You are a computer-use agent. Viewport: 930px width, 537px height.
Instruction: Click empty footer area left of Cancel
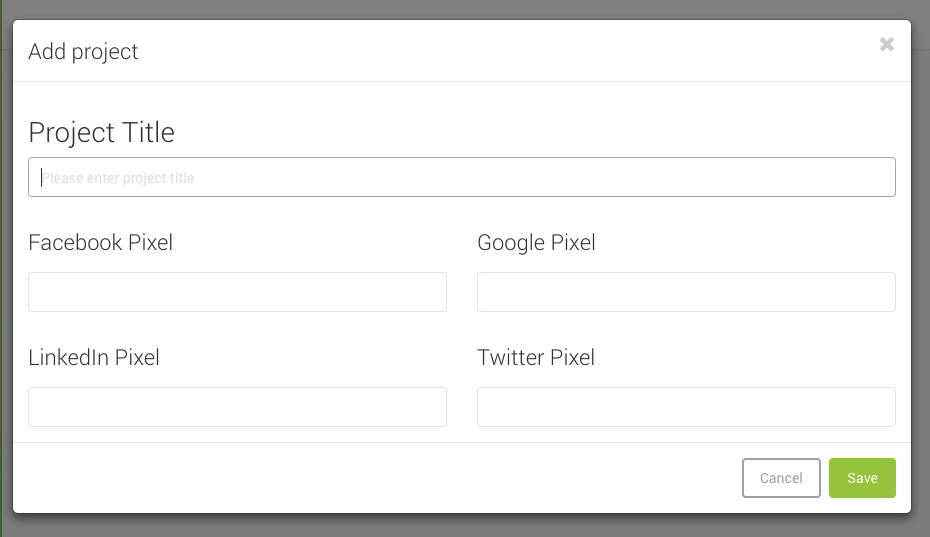point(370,478)
